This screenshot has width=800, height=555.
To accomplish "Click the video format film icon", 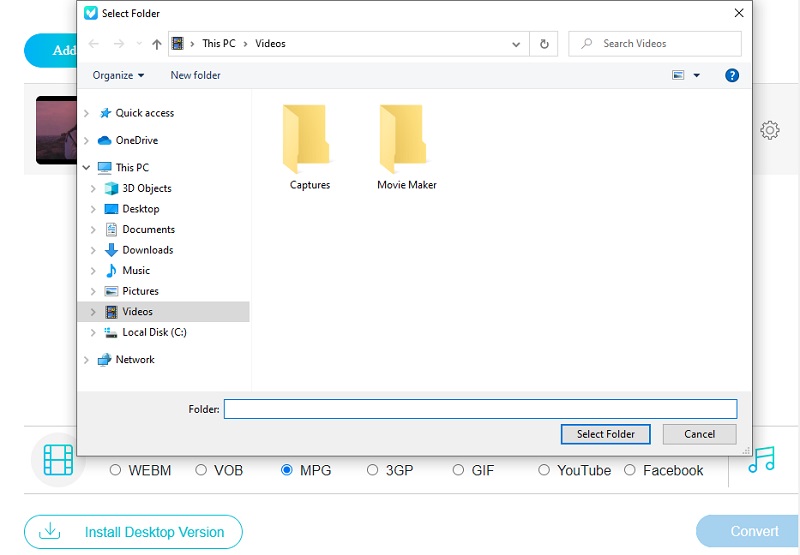I will click(x=59, y=460).
